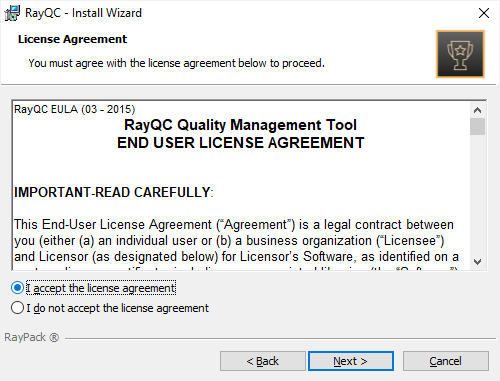The image size is (500, 381).
Task: Click the "RayPack ®" label at bottom left
Action: pyautogui.click(x=32, y=337)
